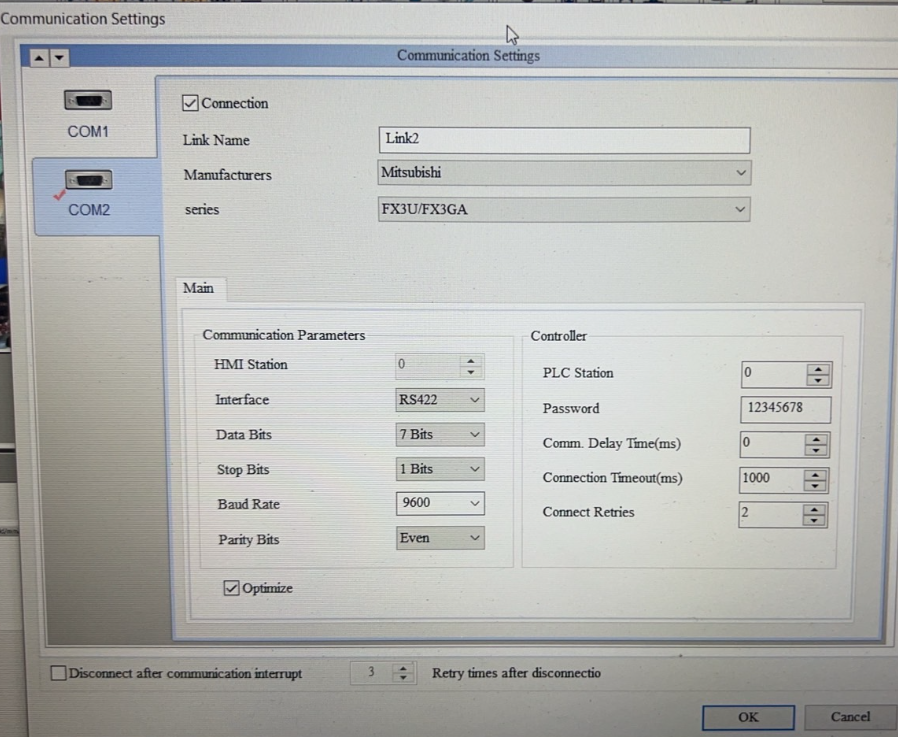
Task: Decrease the Connect Retries value
Action: 814,520
